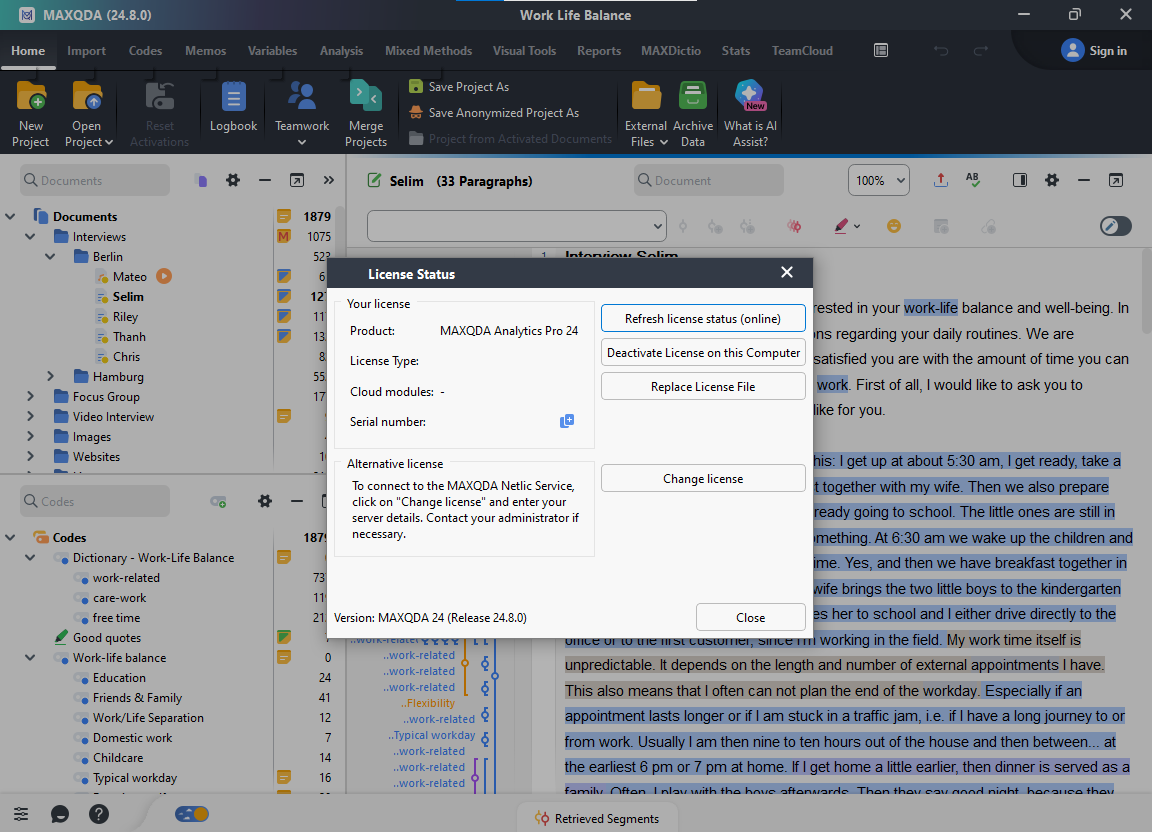Open the chat bubble icon in status bar

pos(60,814)
